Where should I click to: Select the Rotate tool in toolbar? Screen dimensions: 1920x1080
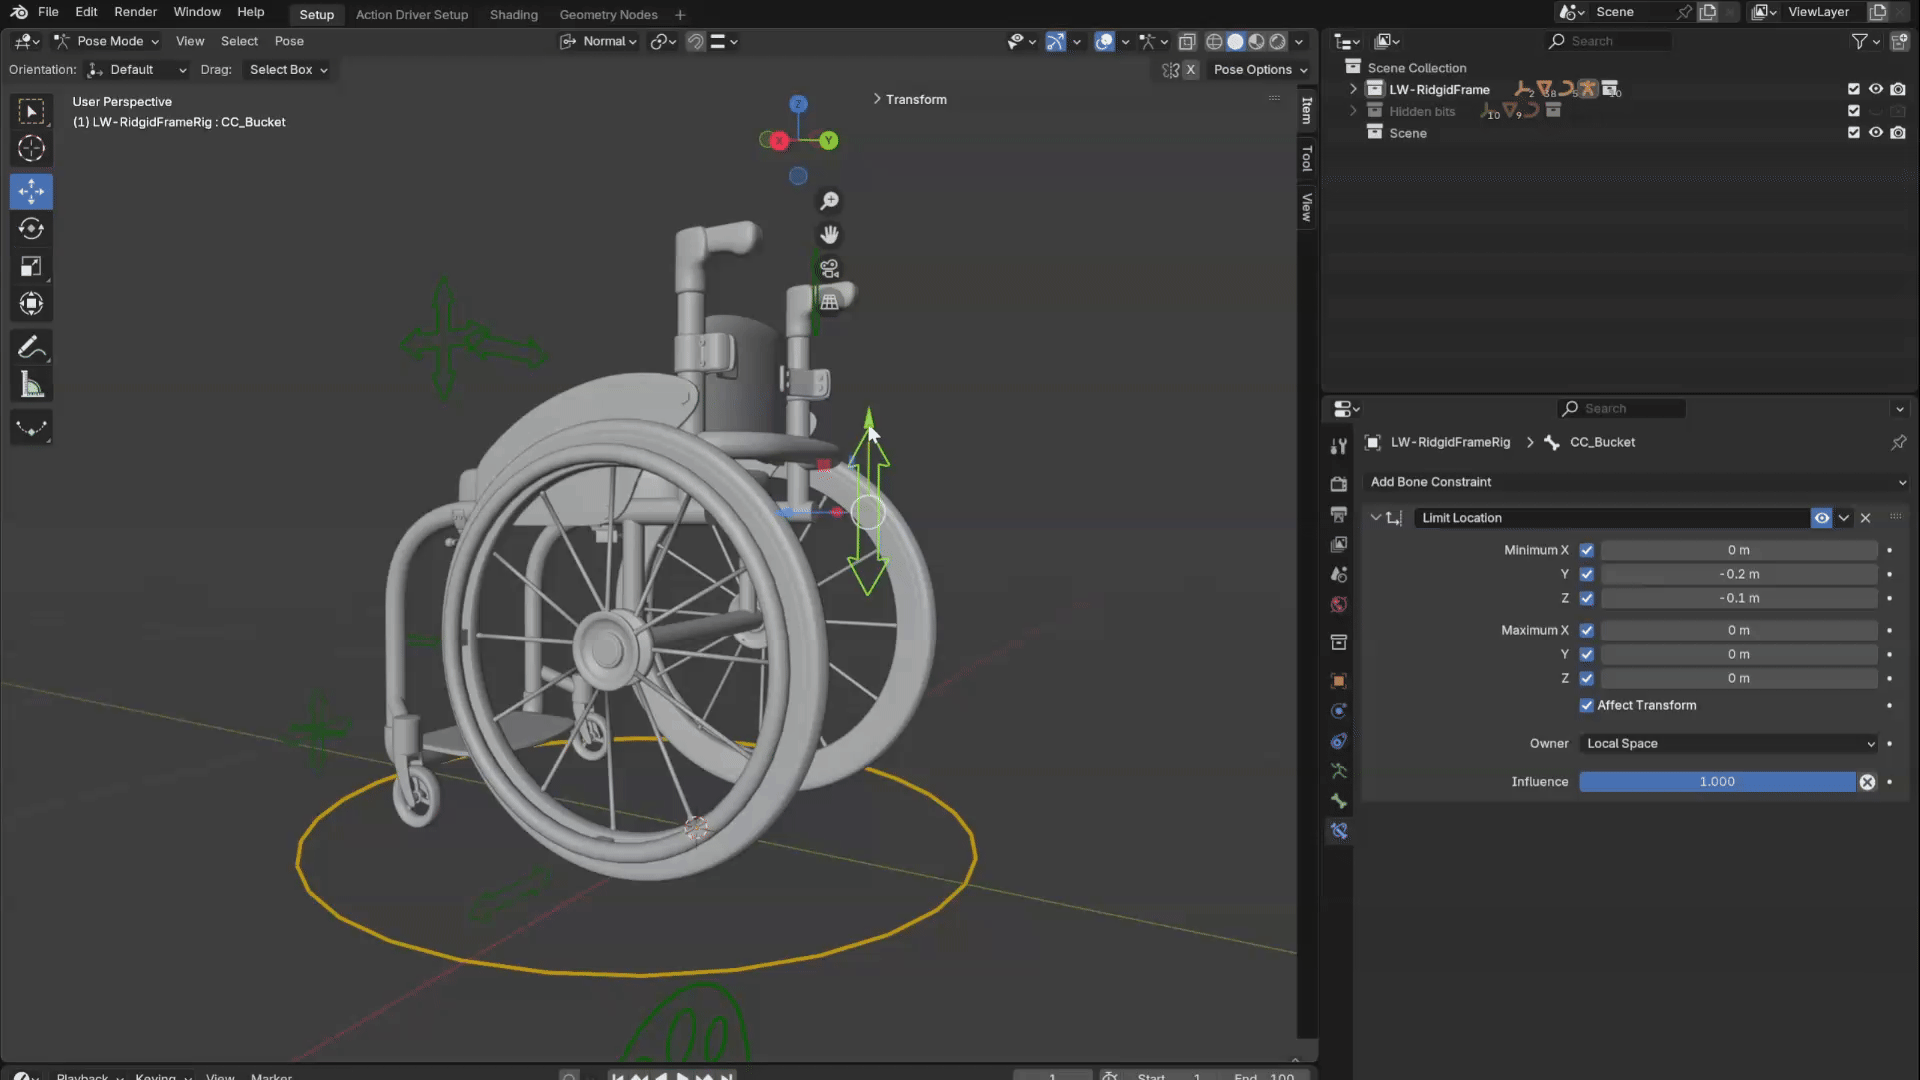pyautogui.click(x=31, y=229)
